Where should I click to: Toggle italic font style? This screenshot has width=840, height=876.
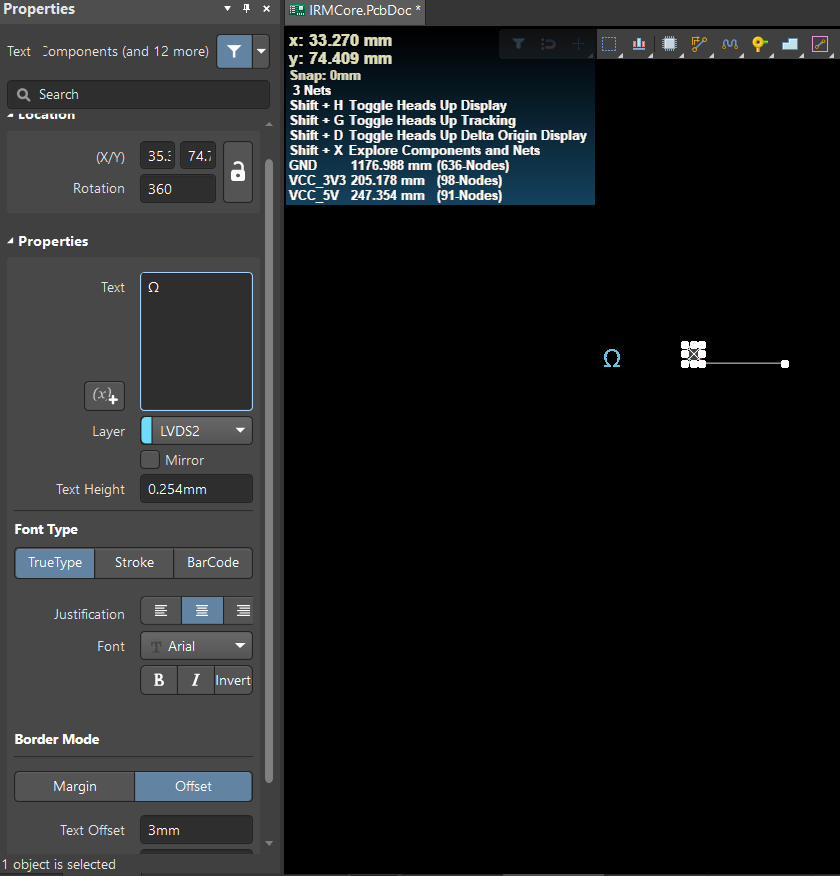pos(196,680)
